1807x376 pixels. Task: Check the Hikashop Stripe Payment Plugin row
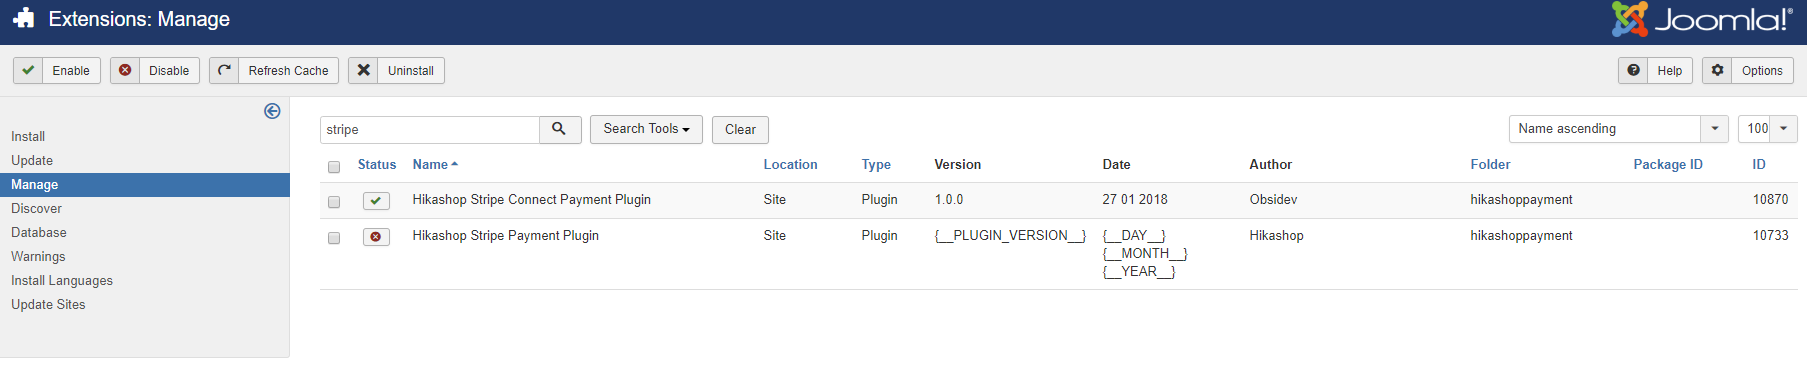click(x=334, y=238)
